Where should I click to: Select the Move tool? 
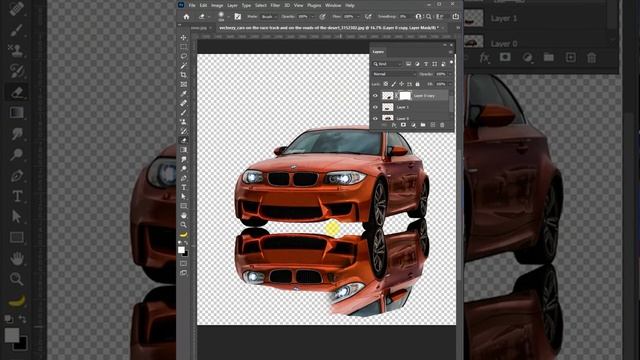[183, 38]
